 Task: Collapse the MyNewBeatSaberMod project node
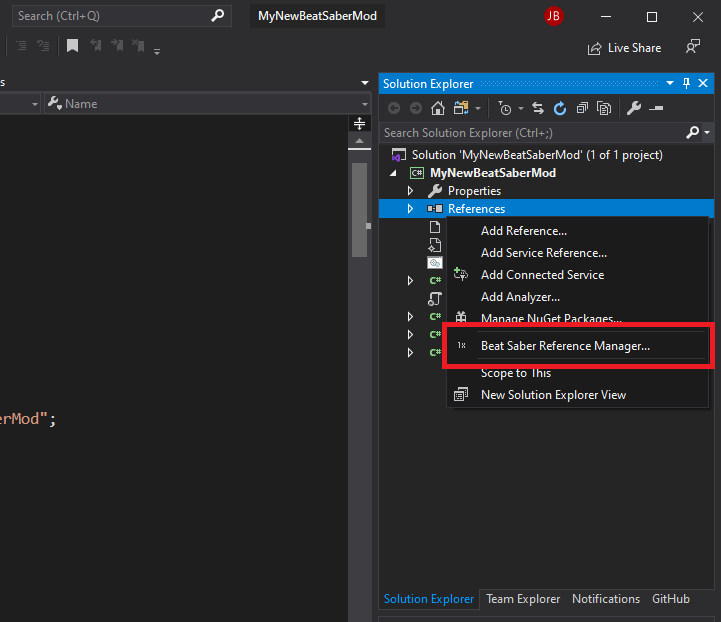pyautogui.click(x=393, y=173)
